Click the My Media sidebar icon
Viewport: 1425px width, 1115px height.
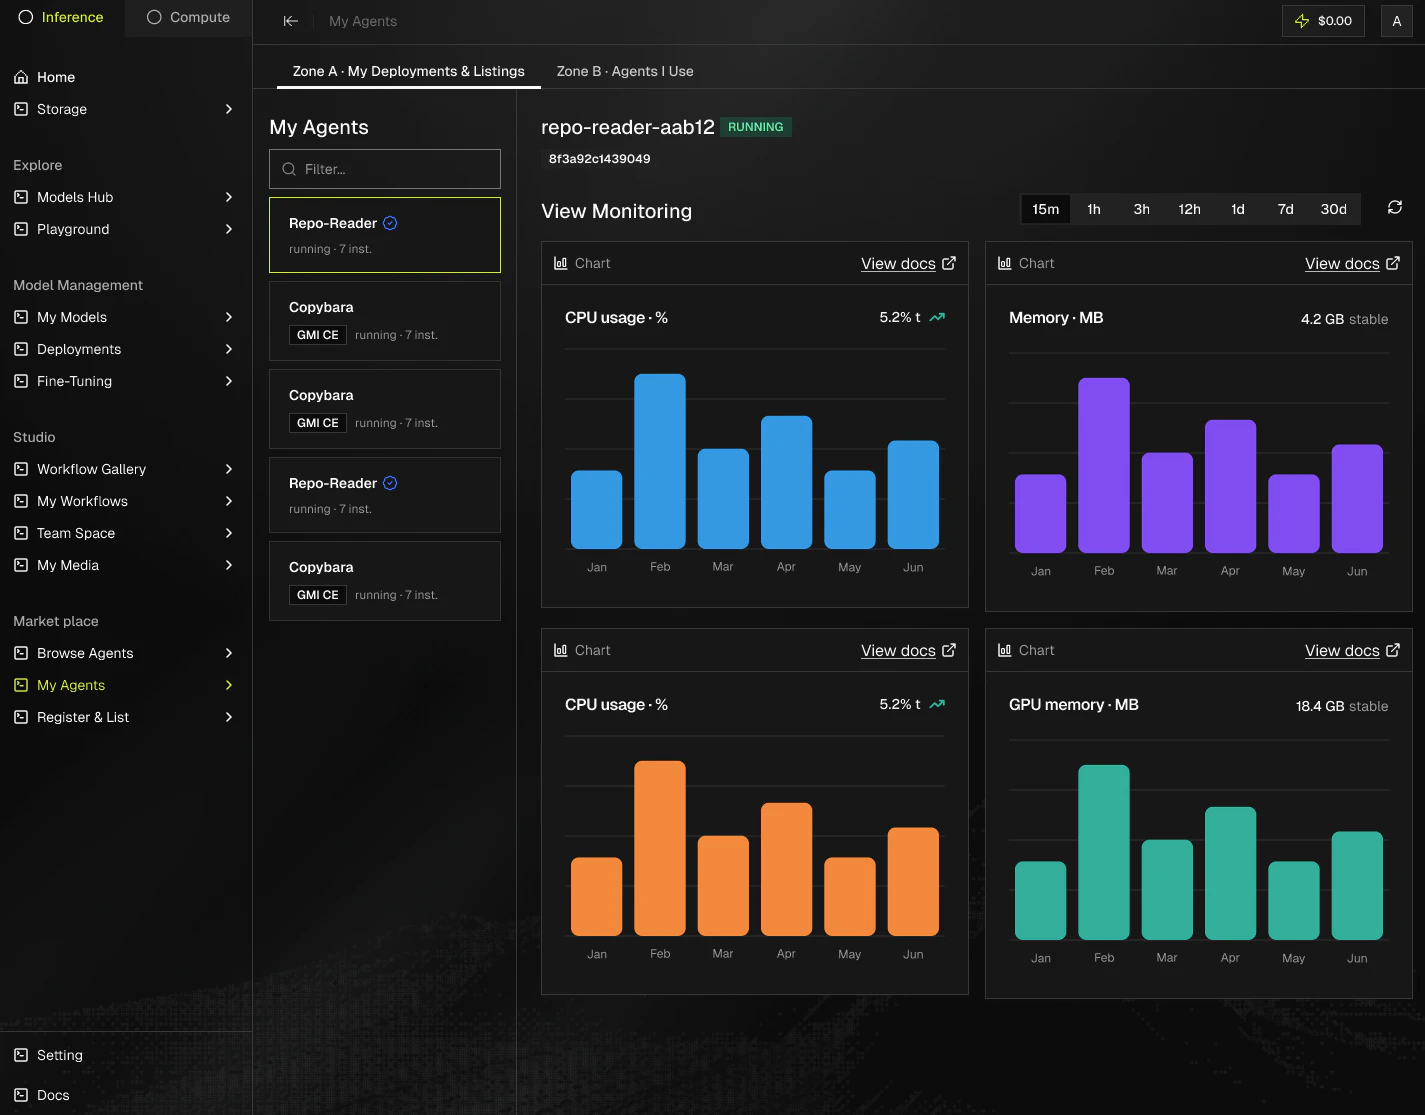[21, 565]
